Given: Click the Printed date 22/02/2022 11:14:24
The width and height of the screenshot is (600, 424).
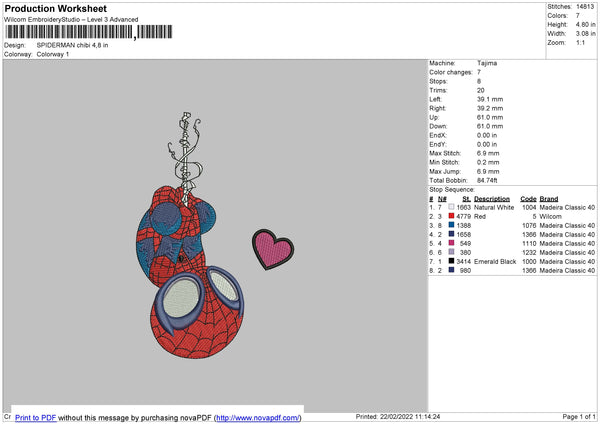Looking at the screenshot, I should click(410, 416).
